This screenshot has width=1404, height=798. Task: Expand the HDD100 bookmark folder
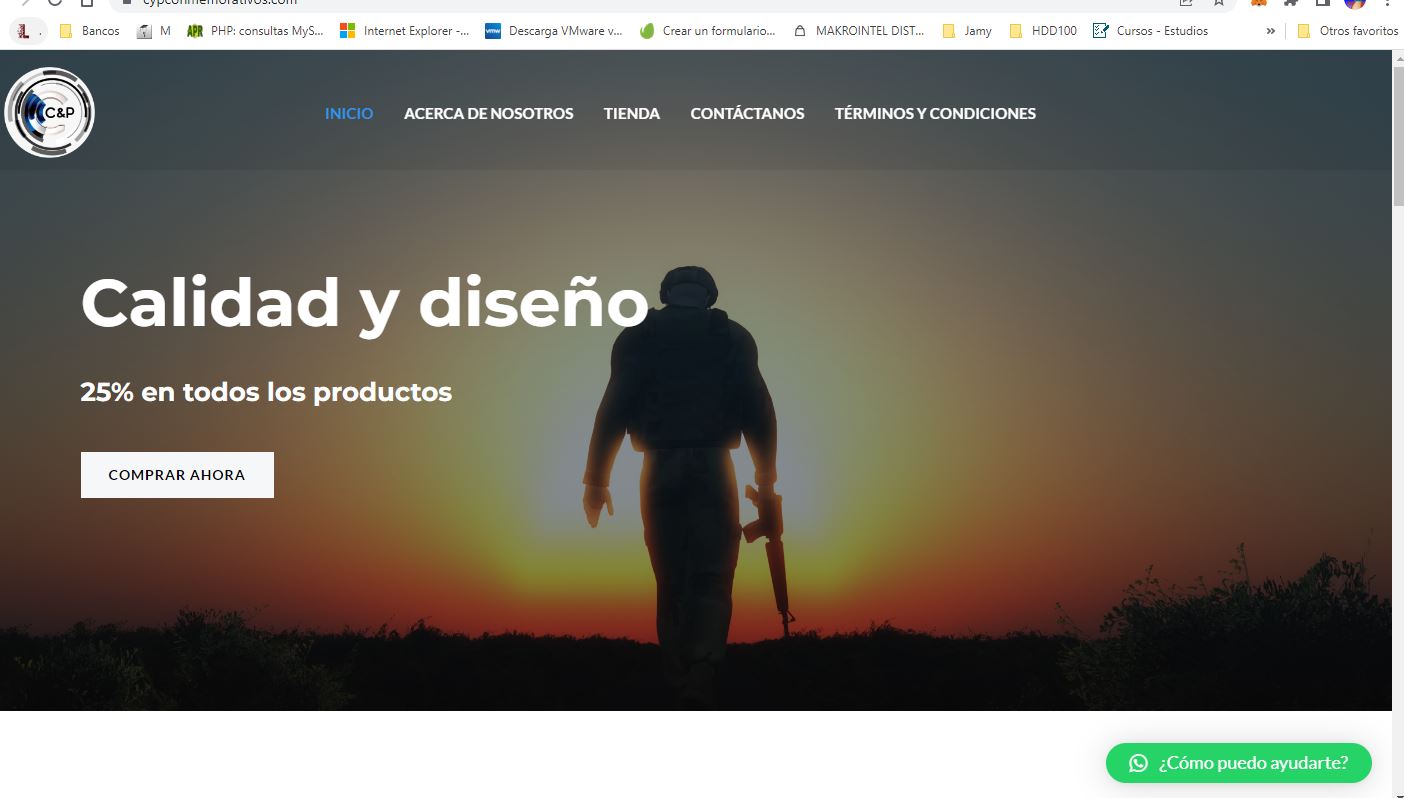[x=1043, y=31]
